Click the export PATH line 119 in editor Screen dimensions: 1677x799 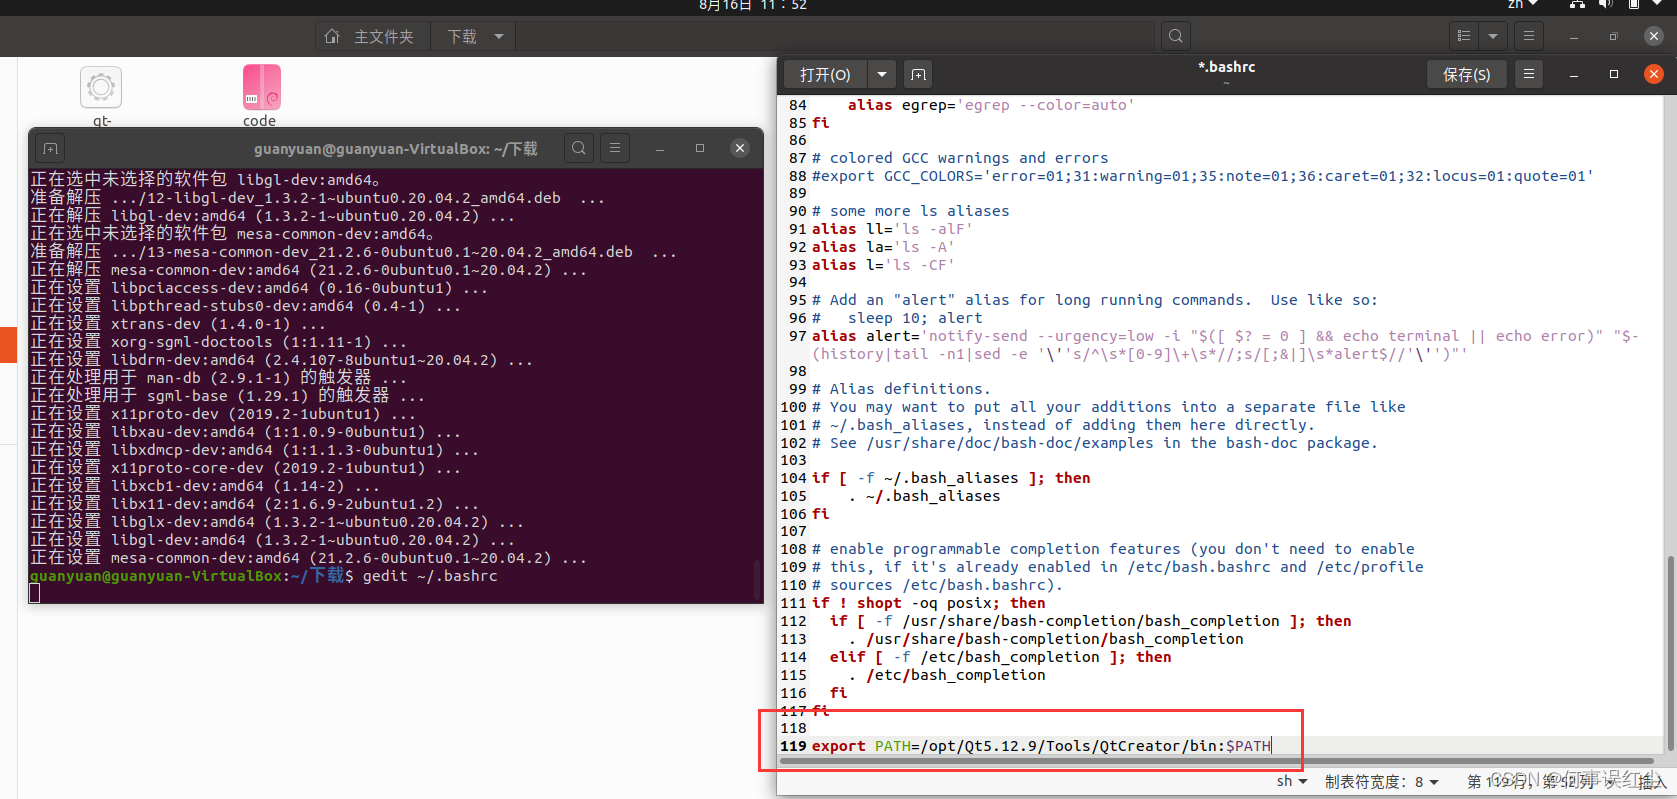pyautogui.click(x=1041, y=746)
